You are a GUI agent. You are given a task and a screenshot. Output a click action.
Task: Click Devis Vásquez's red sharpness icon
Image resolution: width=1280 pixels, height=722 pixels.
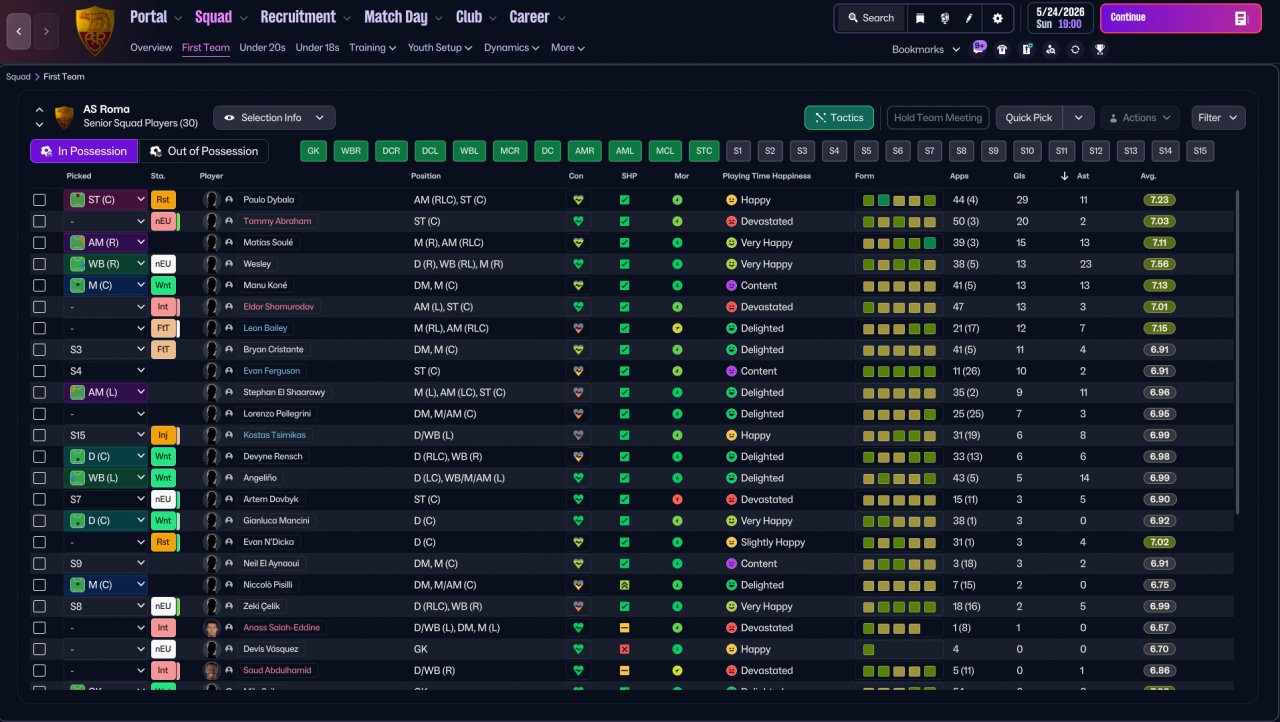624,649
